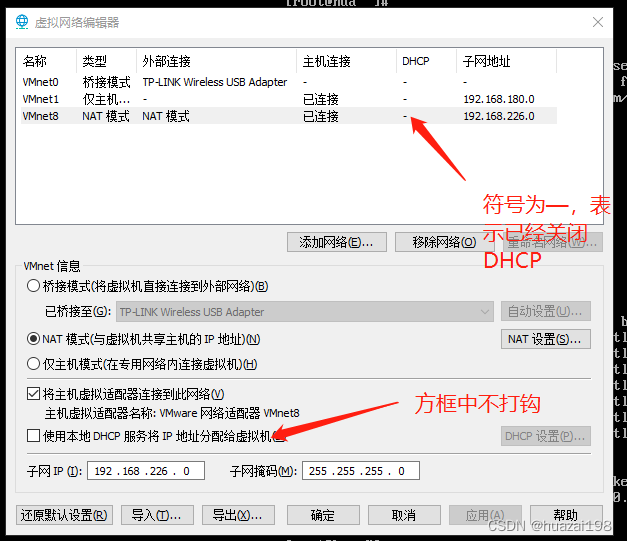Click the 添加网络(E)... button

(337, 242)
